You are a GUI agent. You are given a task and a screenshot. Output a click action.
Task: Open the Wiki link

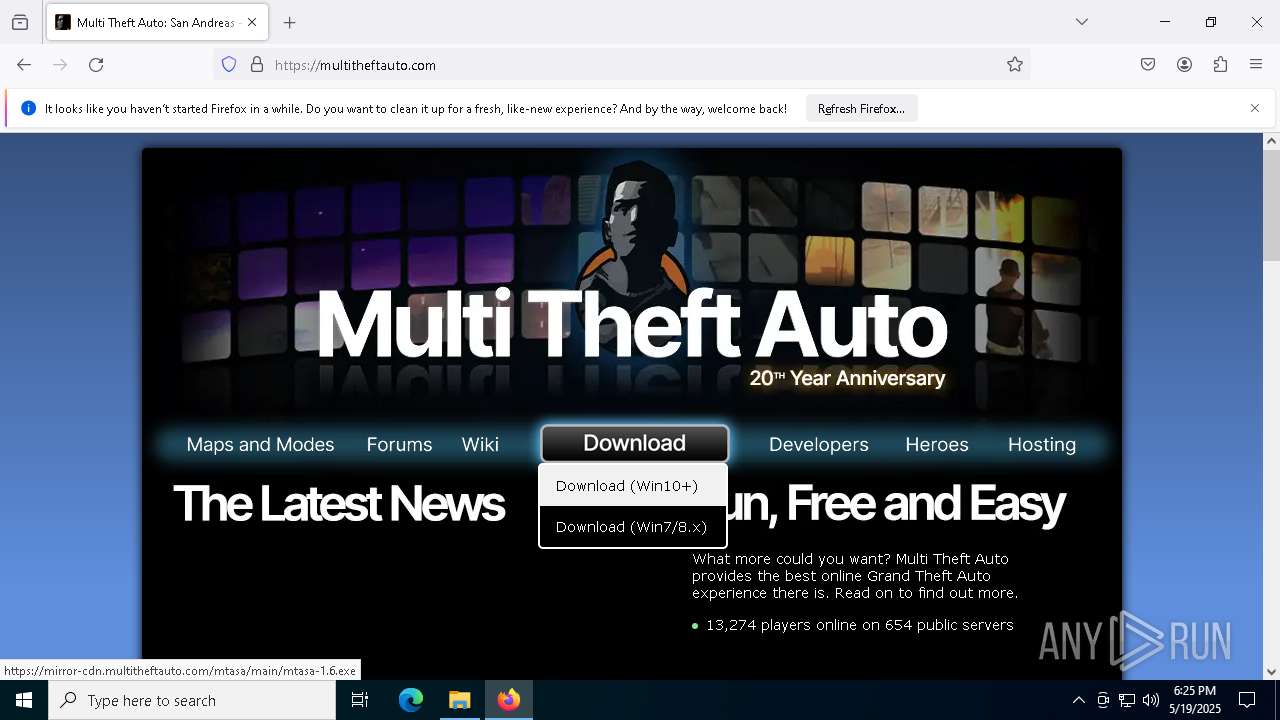click(480, 444)
